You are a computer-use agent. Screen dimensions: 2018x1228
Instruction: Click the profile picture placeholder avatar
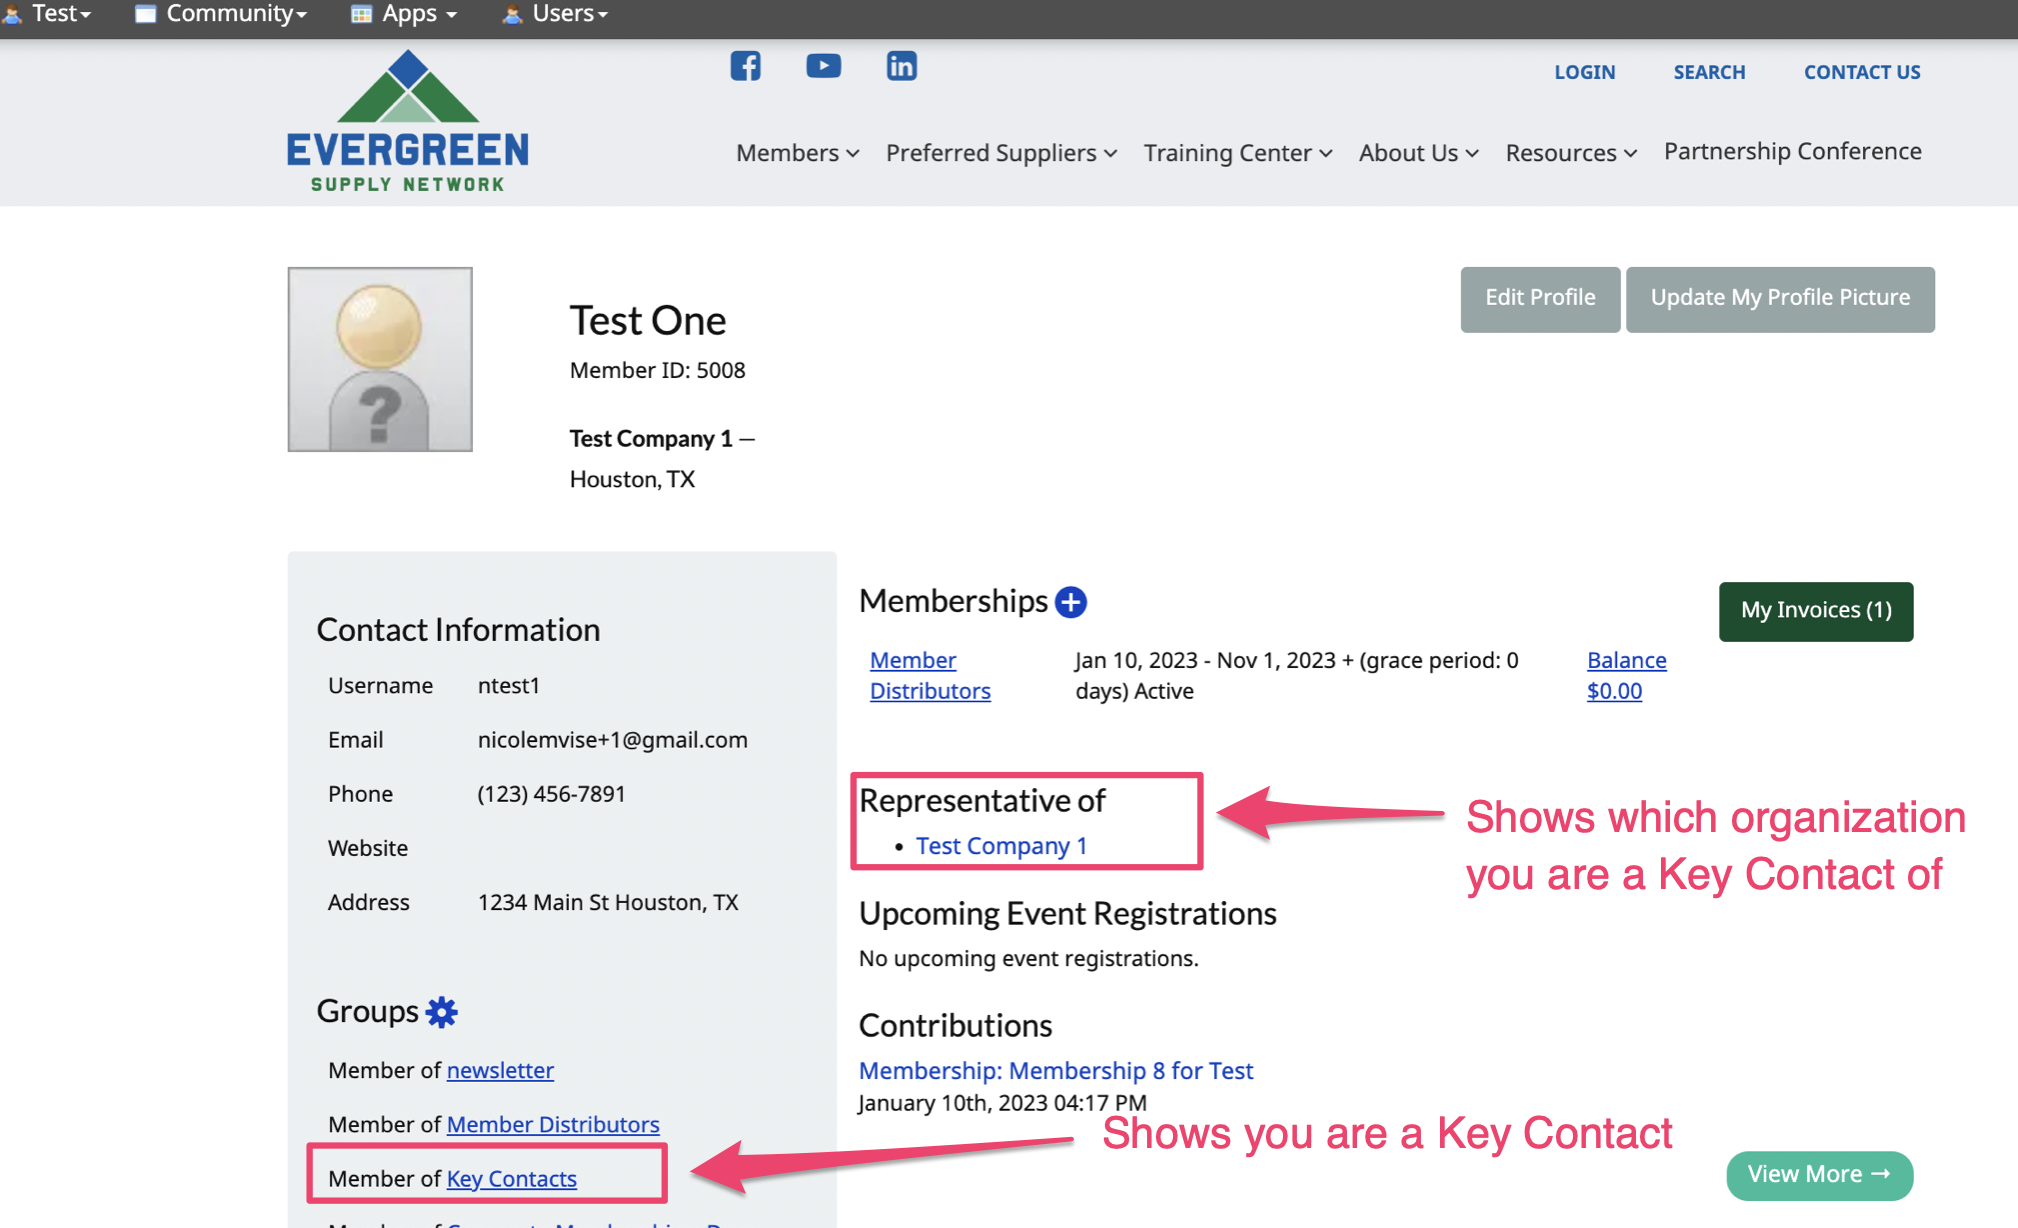[x=380, y=359]
